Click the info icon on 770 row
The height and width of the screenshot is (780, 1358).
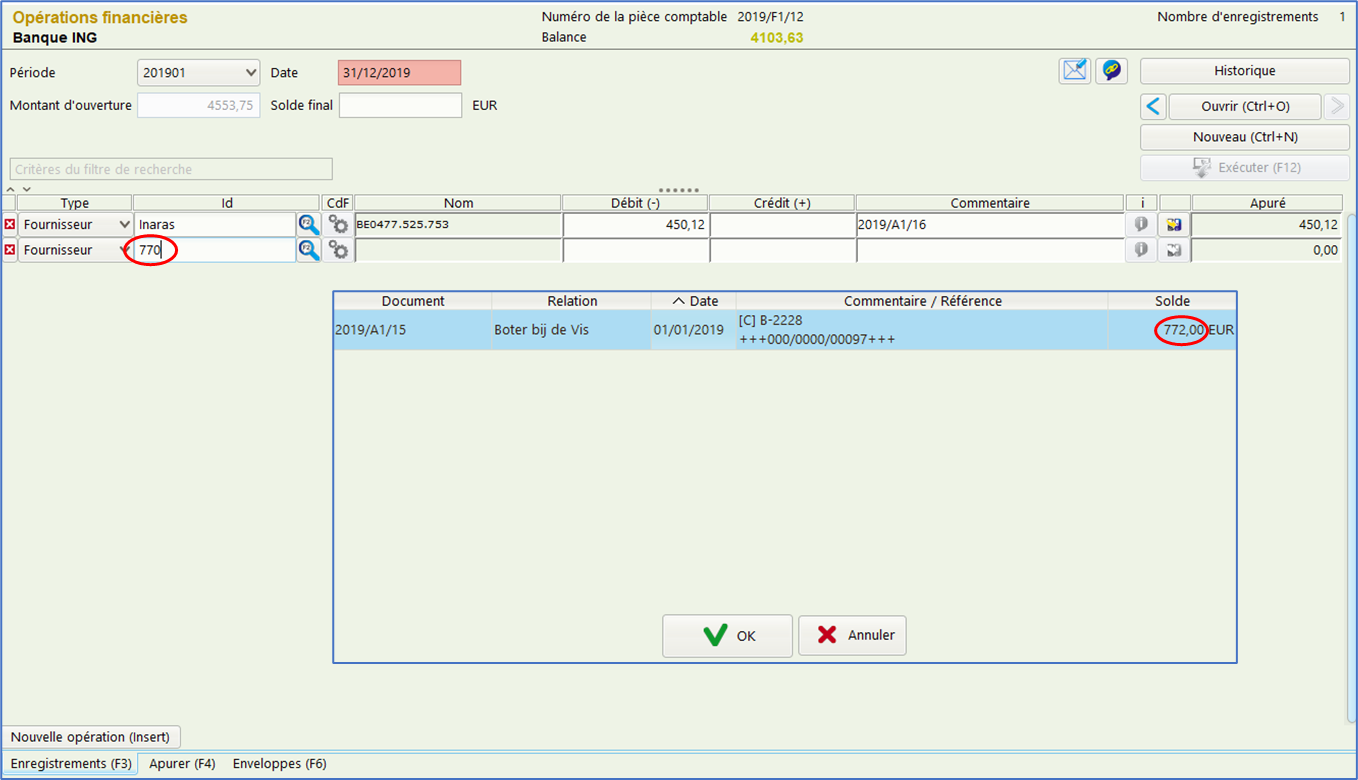1141,250
